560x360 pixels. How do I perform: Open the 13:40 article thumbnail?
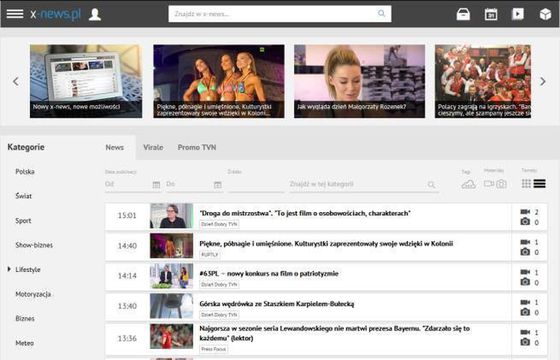tap(171, 306)
